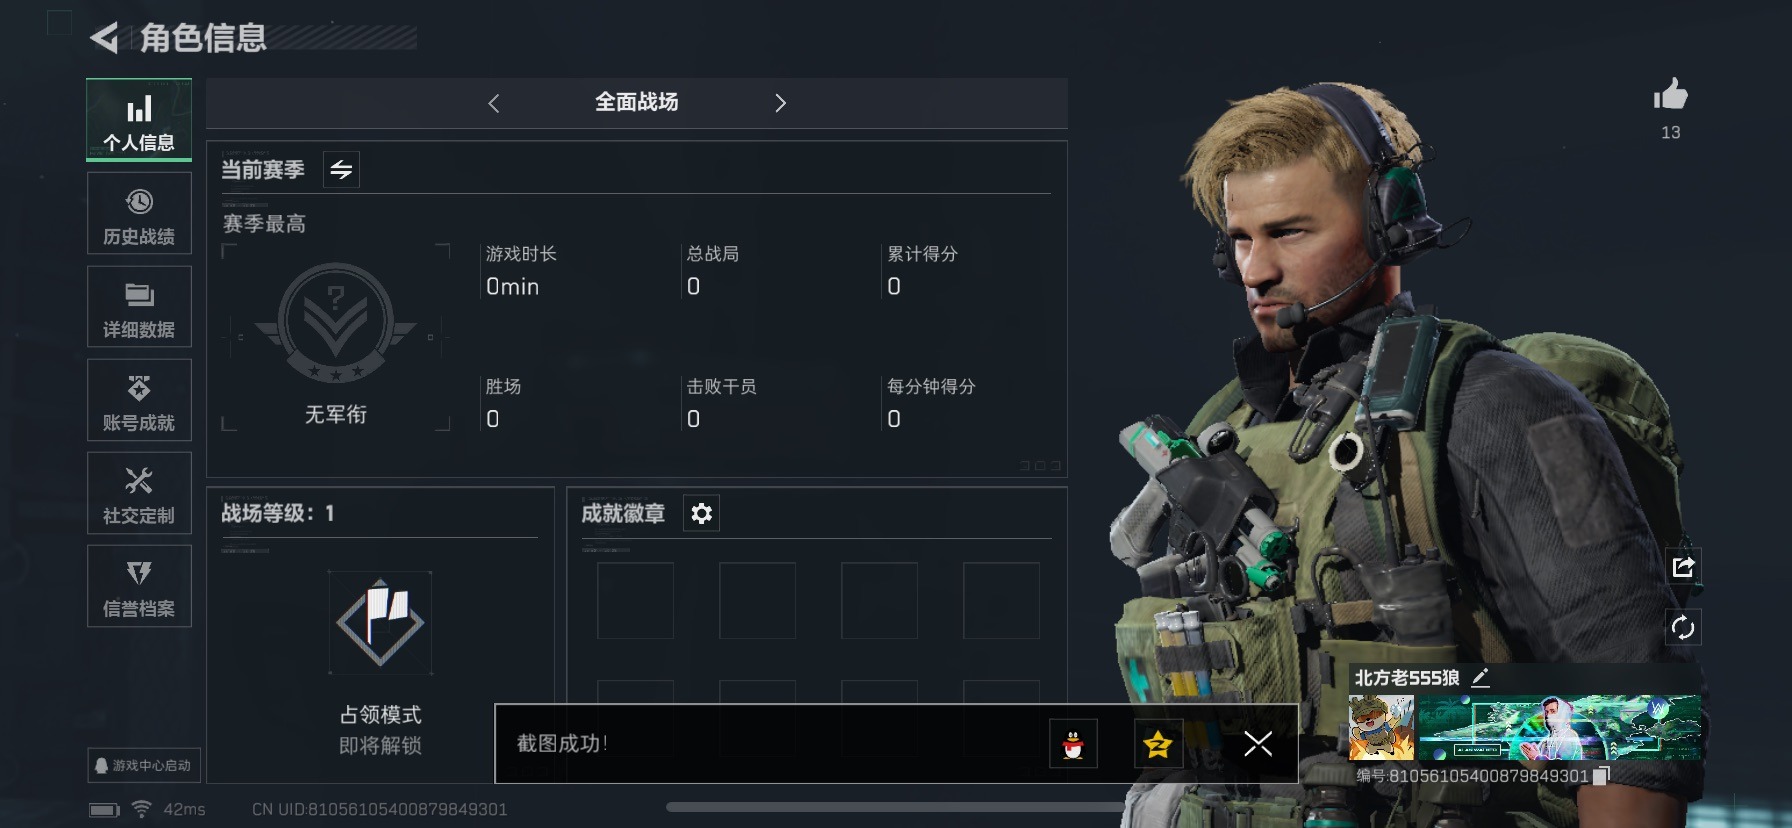This screenshot has width=1792, height=828.
Task: Switch to previous game mode arrow
Action: coord(493,103)
